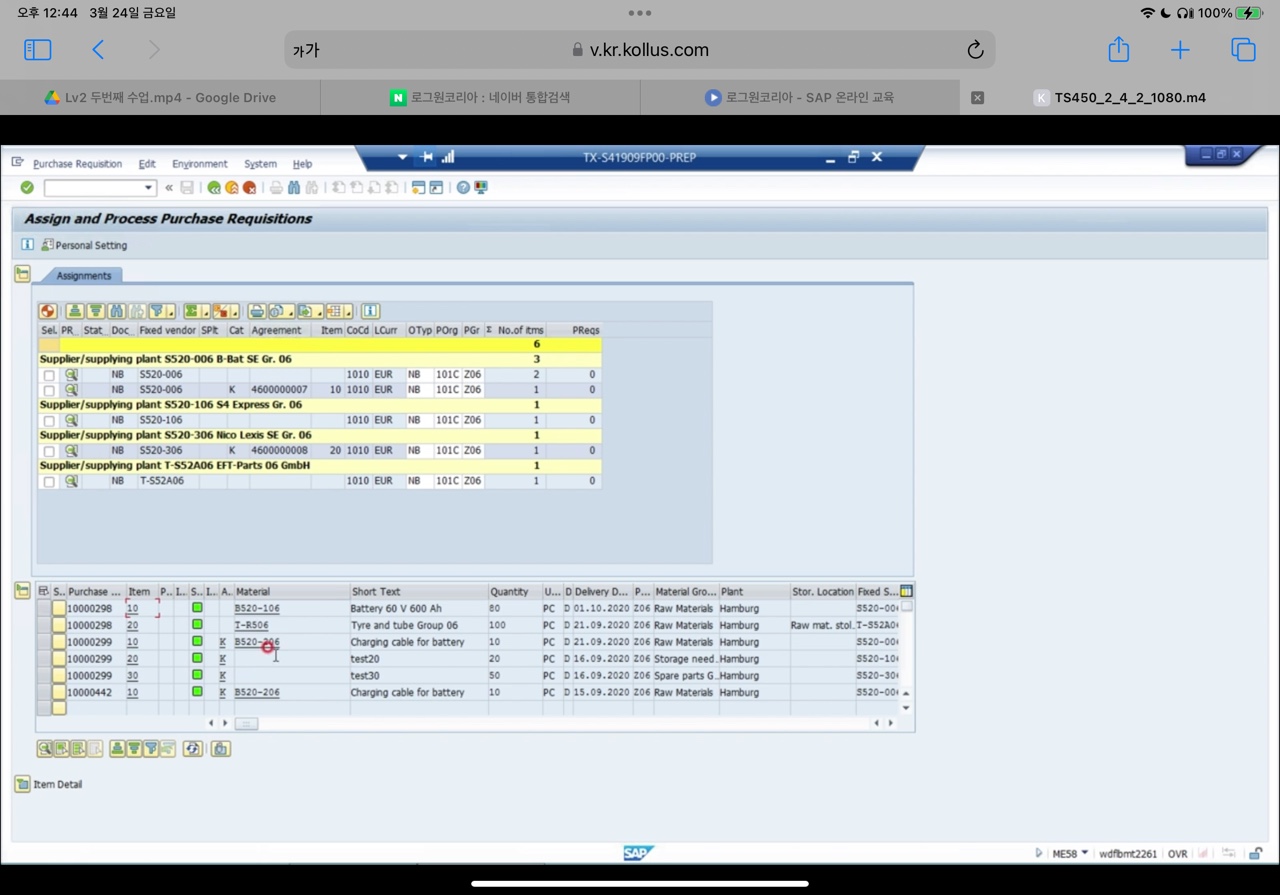Click the item table scroll-down arrow
1280x895 pixels.
(906, 708)
